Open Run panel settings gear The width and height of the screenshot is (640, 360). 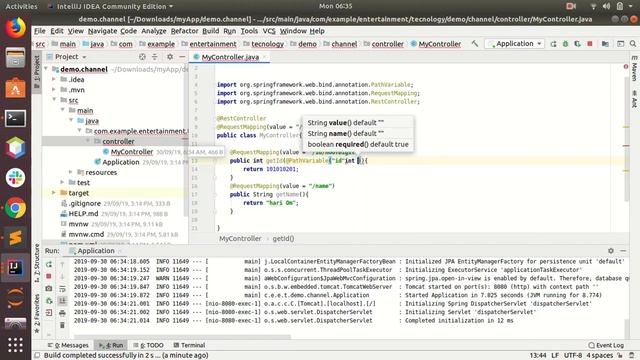click(x=611, y=251)
